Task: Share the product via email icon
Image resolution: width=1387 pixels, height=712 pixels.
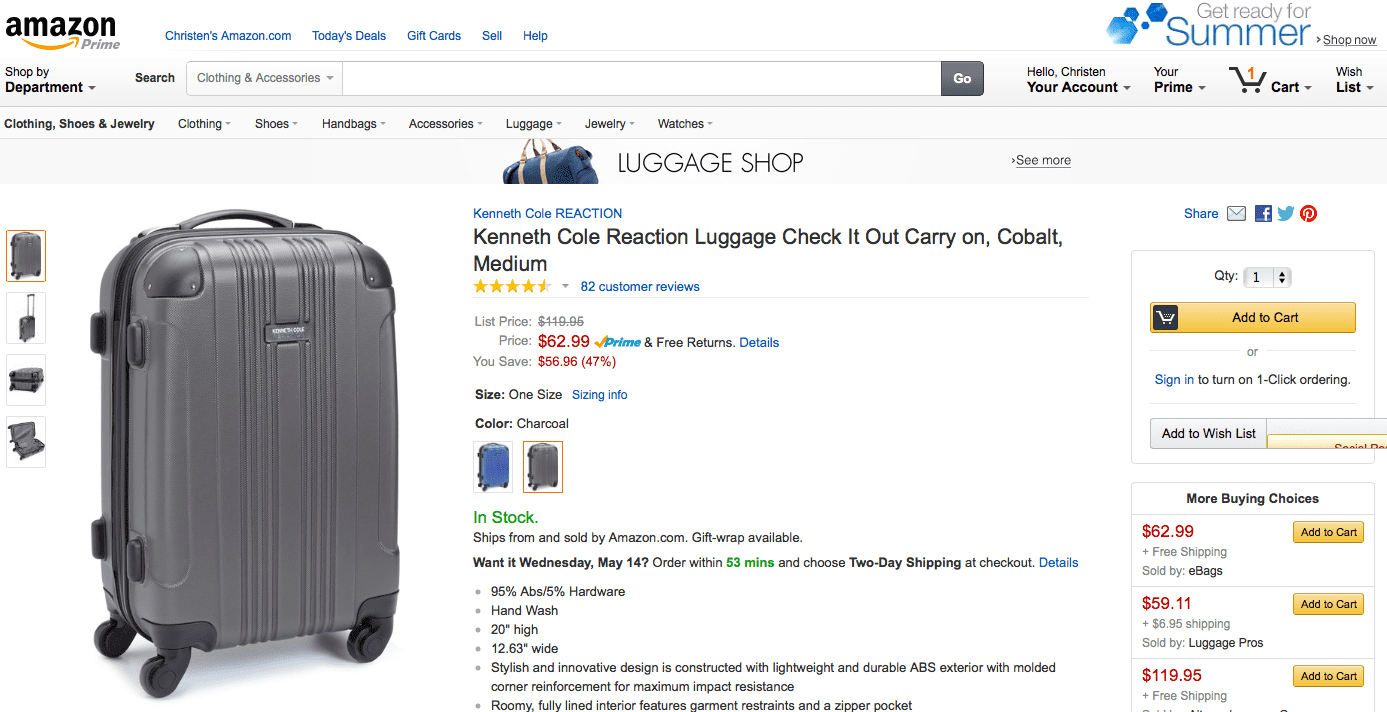Action: tap(1237, 213)
